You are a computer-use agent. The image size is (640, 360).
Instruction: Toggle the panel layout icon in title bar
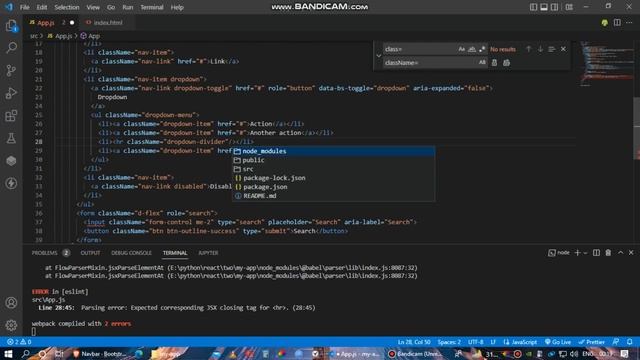[544, 7]
